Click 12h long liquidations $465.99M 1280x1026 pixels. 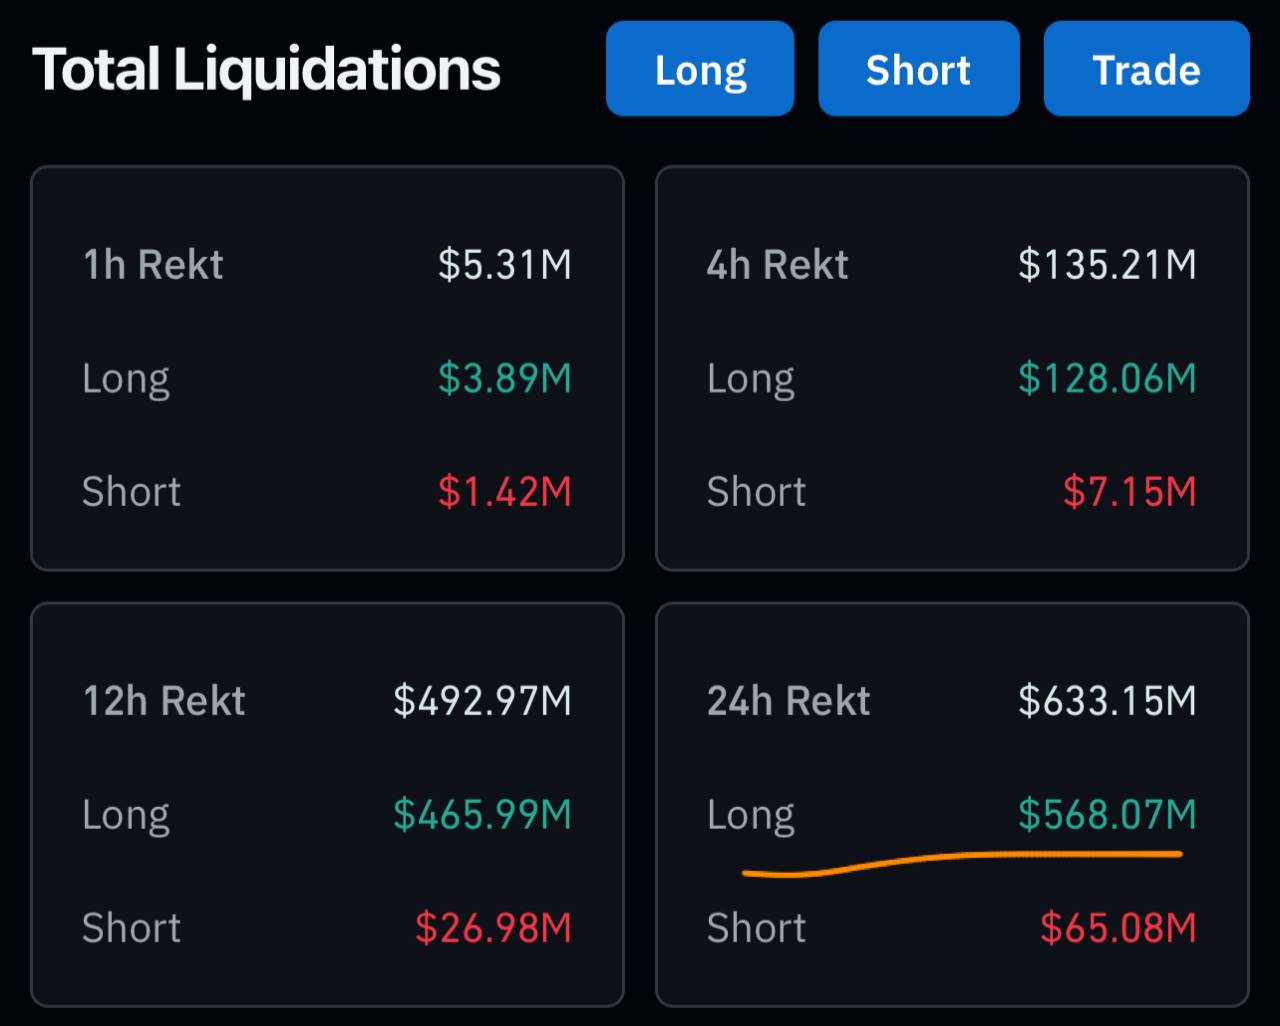482,815
